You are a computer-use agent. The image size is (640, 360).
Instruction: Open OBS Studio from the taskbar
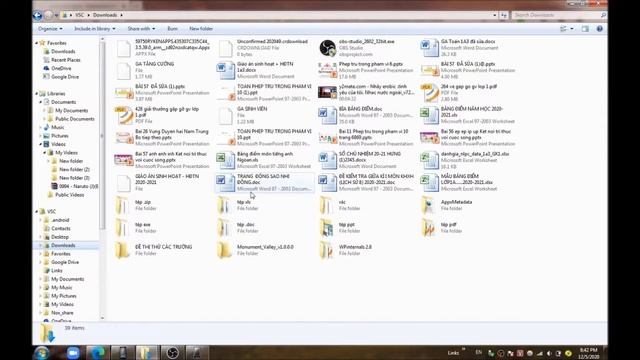click(172, 353)
